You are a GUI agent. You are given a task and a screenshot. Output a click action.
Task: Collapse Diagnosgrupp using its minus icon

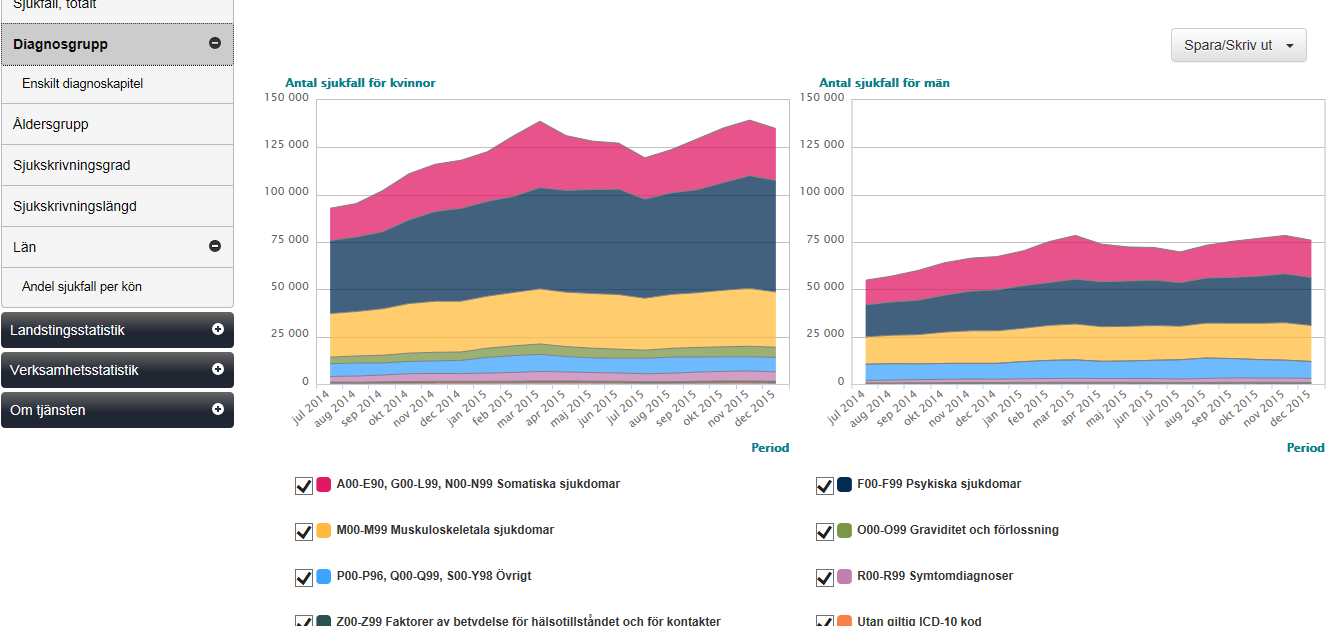point(214,43)
